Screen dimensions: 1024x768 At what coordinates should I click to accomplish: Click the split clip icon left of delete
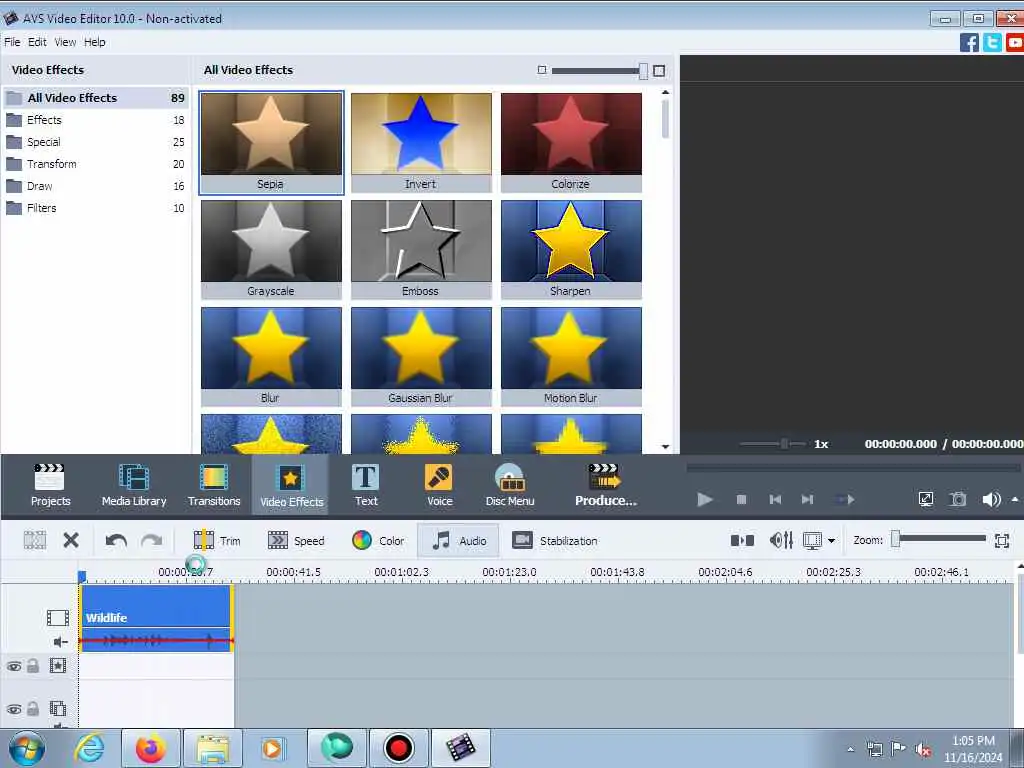[x=35, y=540]
